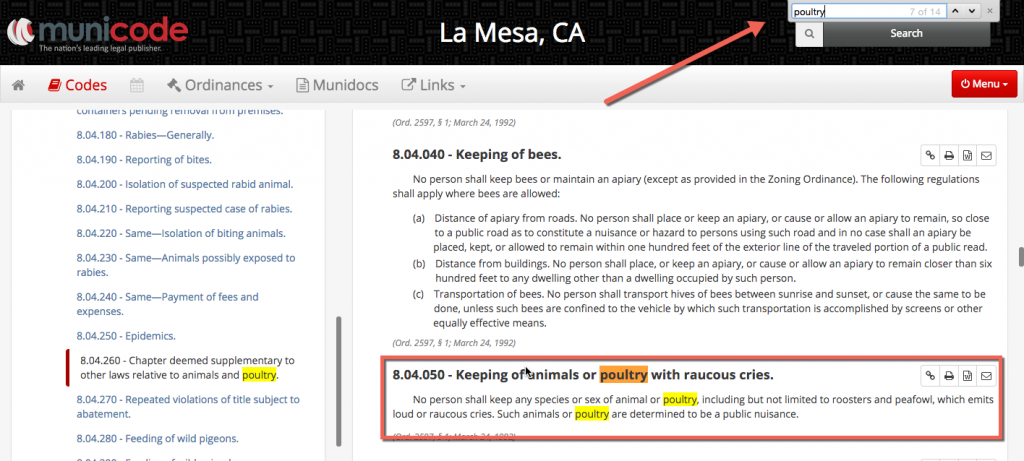Click the home icon in navigation bar

18,85
